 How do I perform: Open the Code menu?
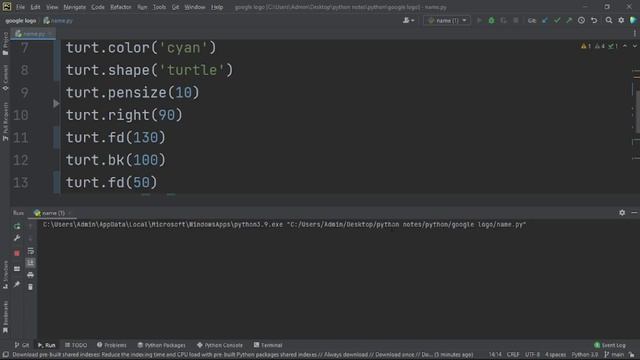tap(98, 7)
